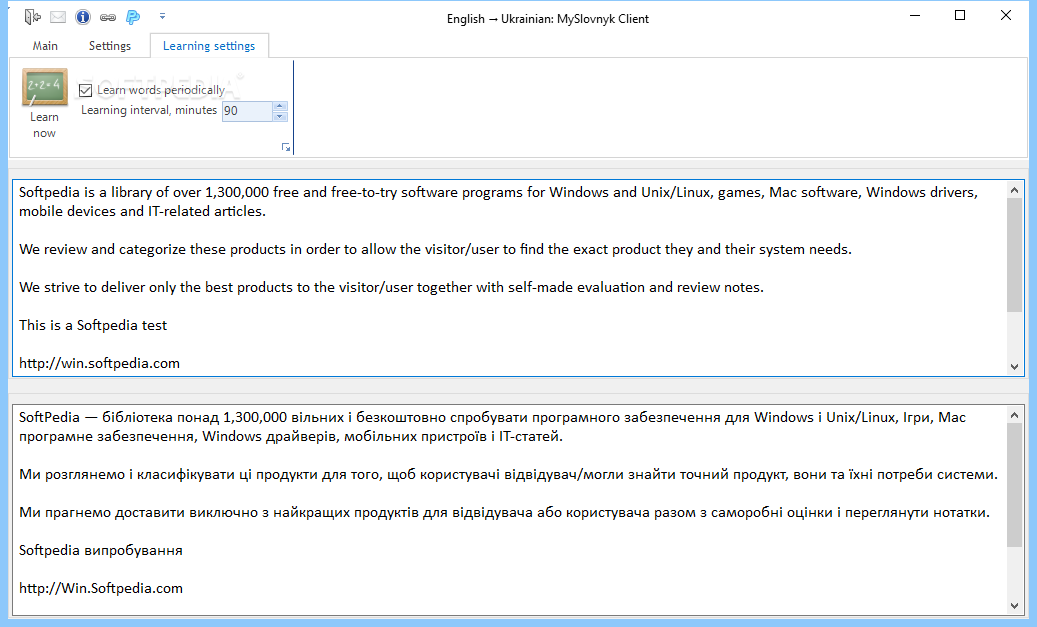Screen dimensions: 1037x627
Task: Click 'Softpedia is a library' first line
Action: tap(498, 192)
